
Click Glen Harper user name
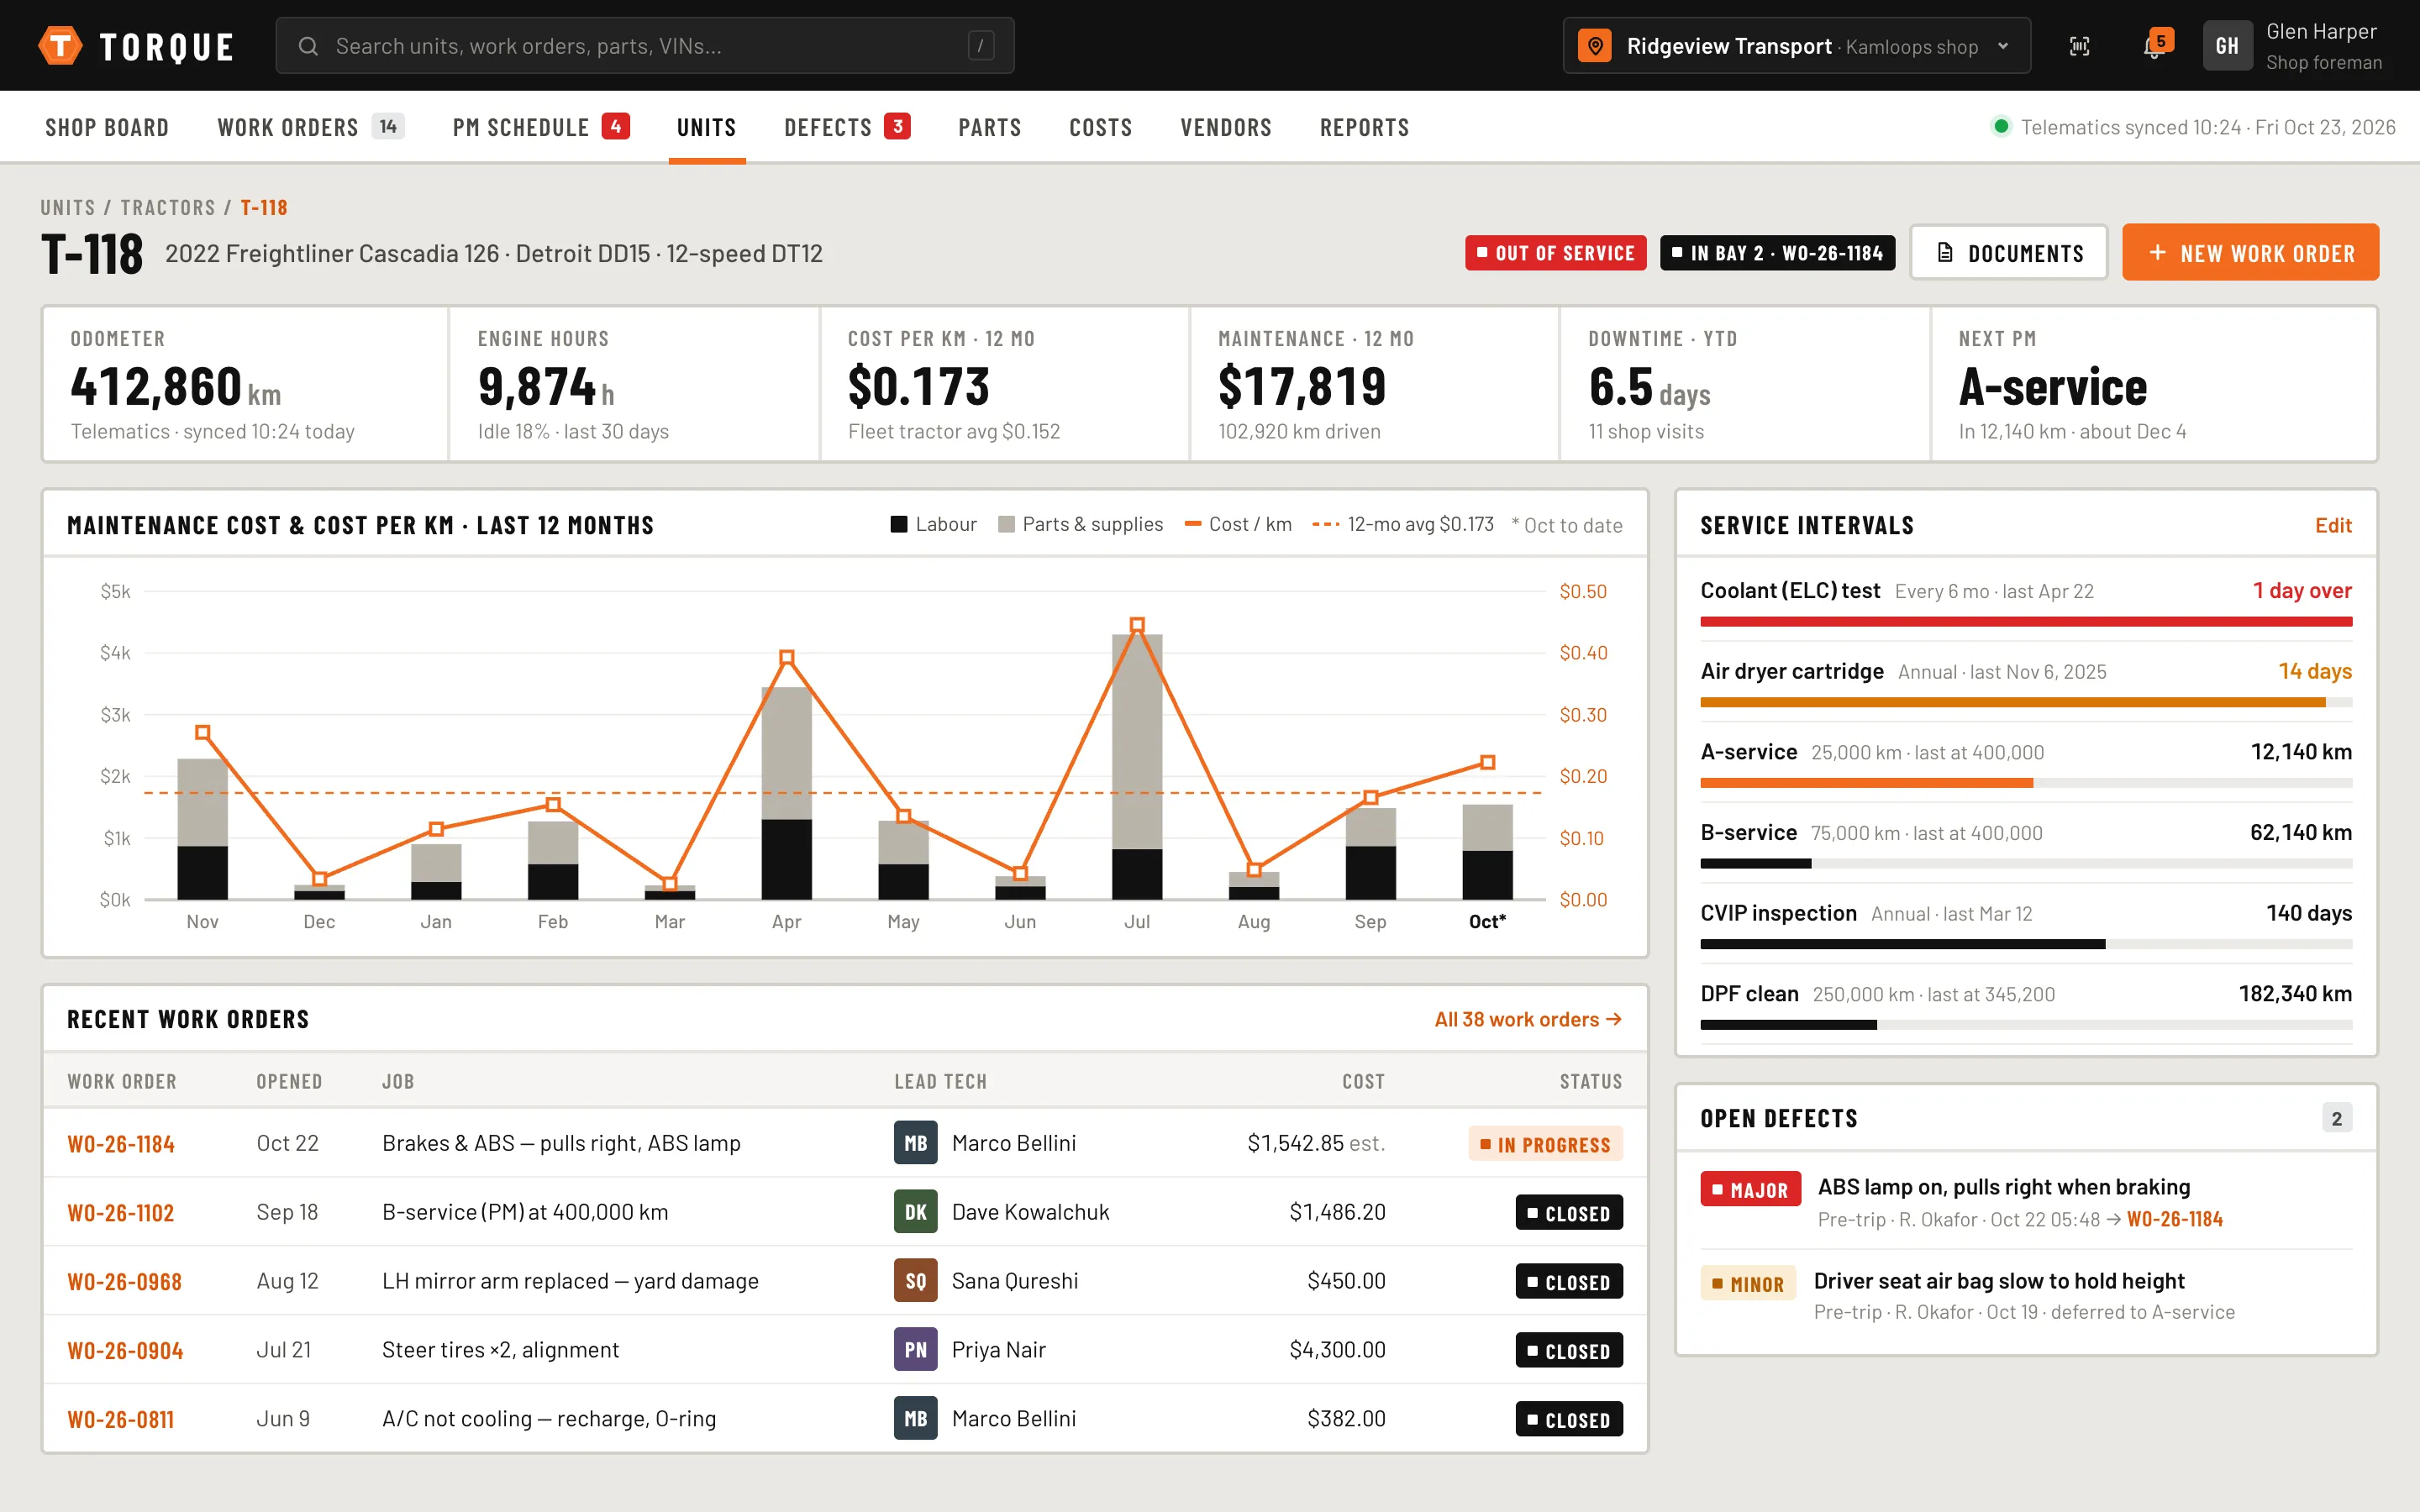[x=2321, y=32]
